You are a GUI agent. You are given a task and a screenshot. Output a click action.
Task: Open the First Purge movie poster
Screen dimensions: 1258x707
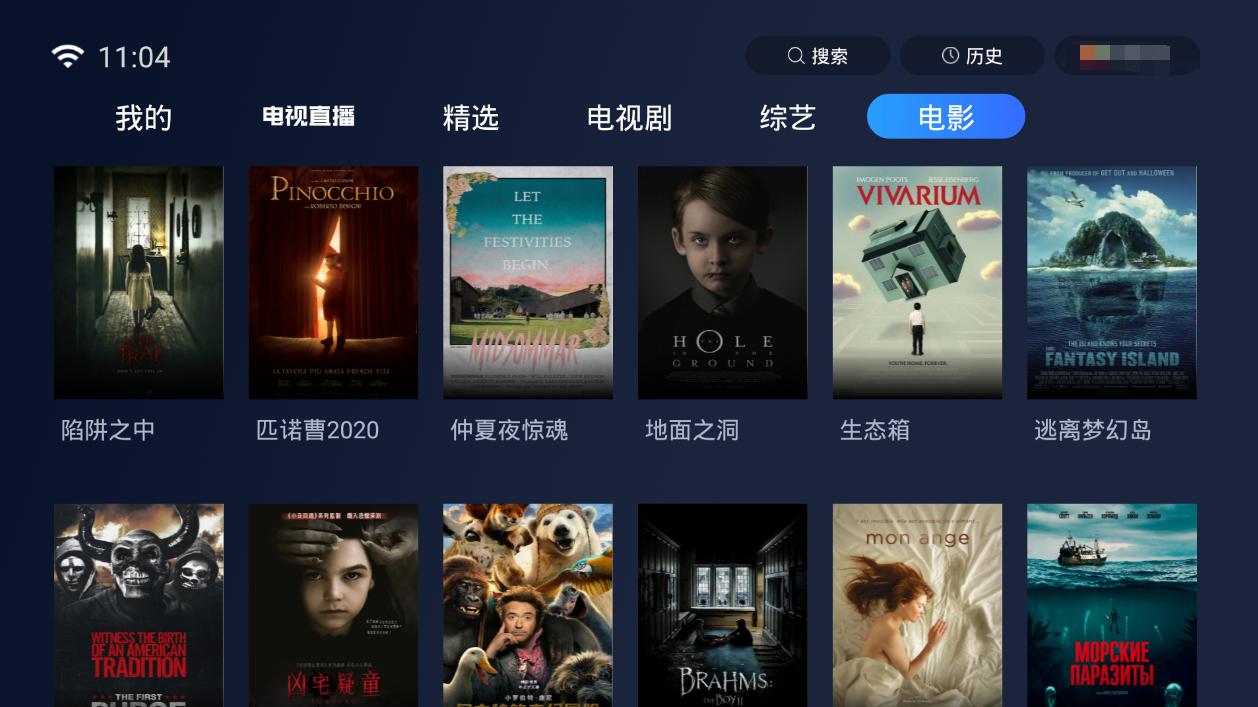click(x=139, y=605)
